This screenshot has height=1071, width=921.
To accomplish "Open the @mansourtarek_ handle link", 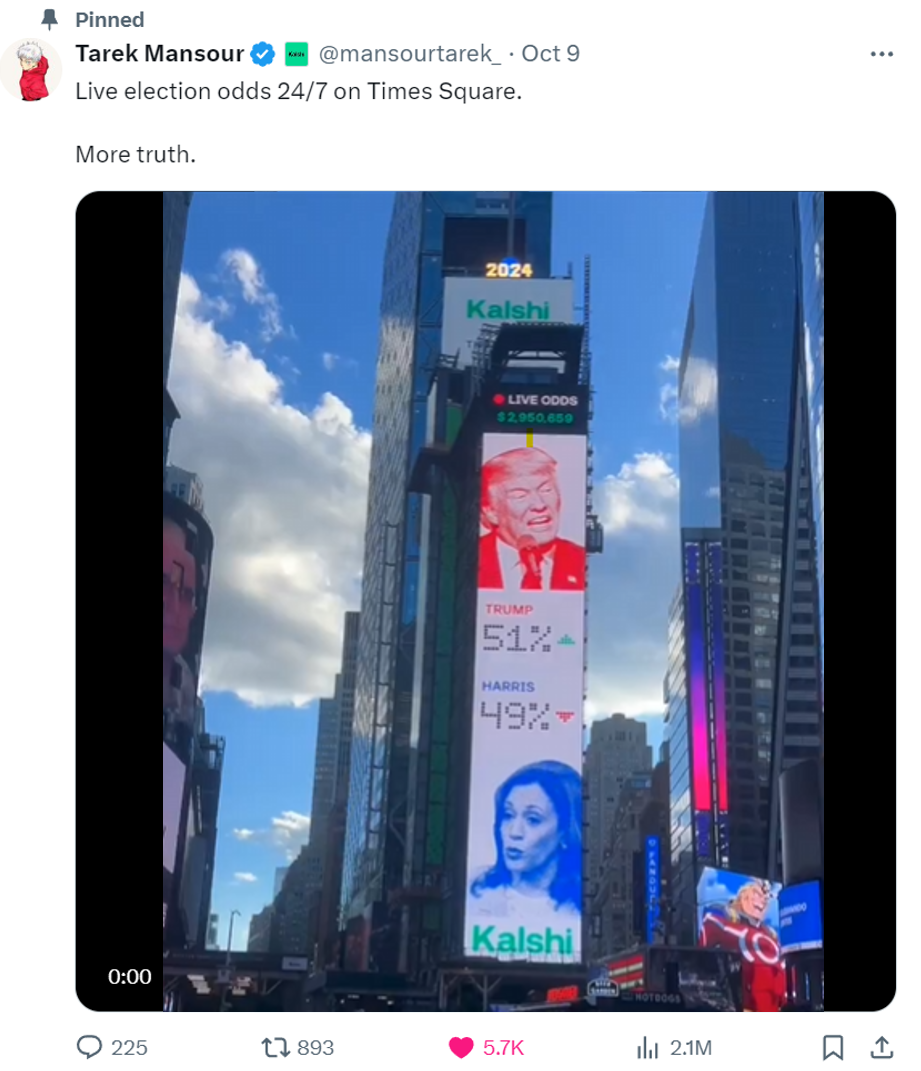I will coord(410,53).
